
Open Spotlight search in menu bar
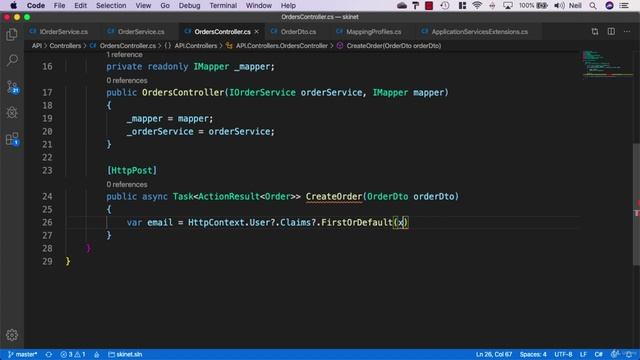point(593,6)
